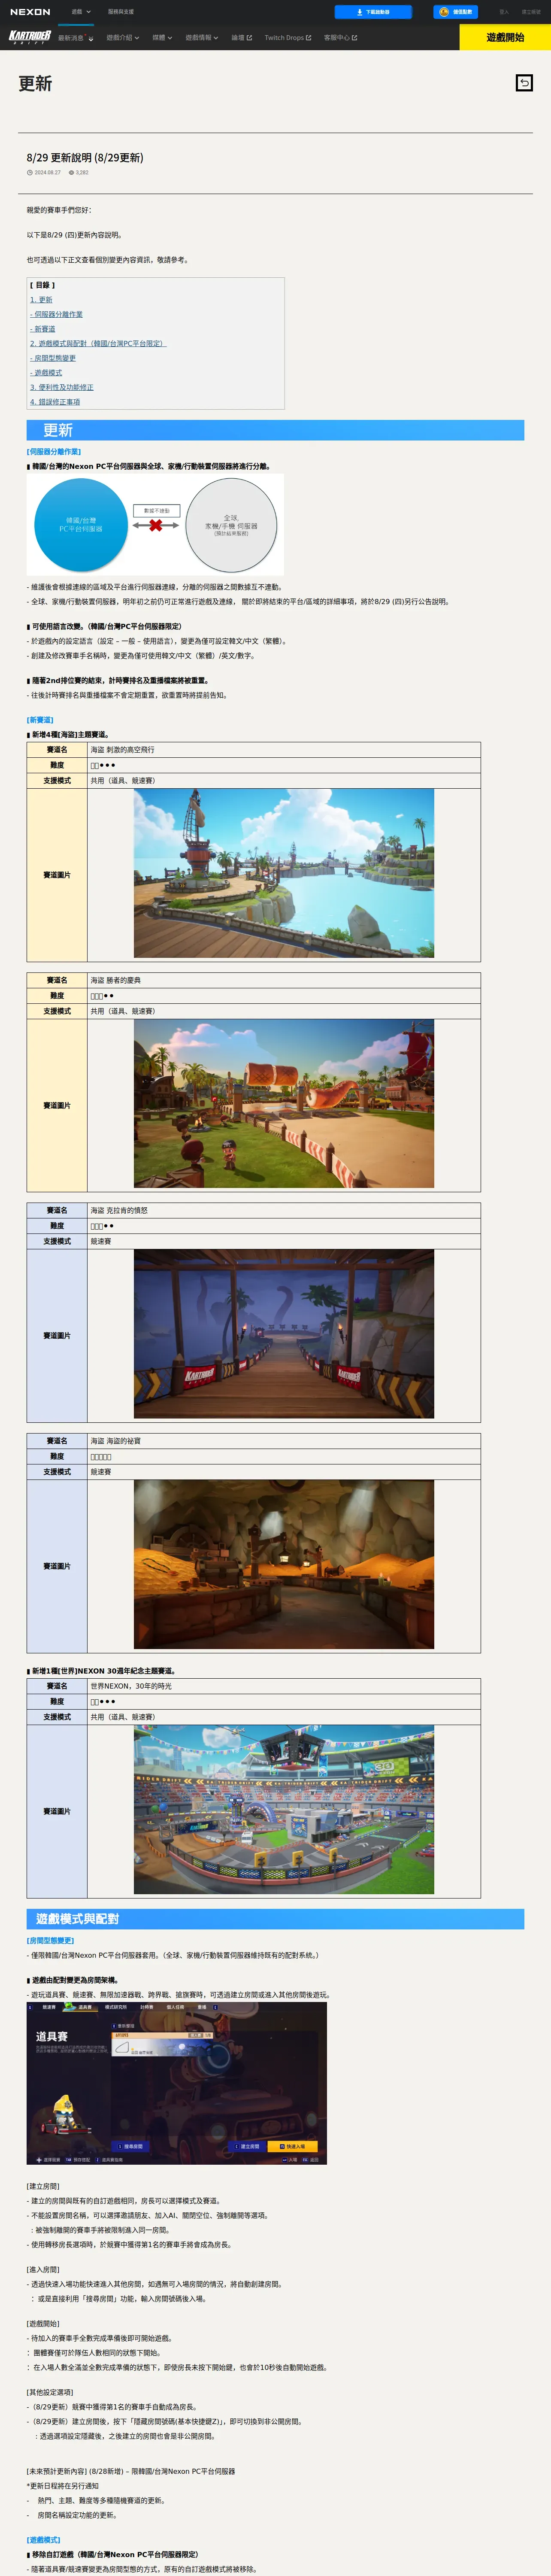Expand the 遊戲介紹 menu

123,38
